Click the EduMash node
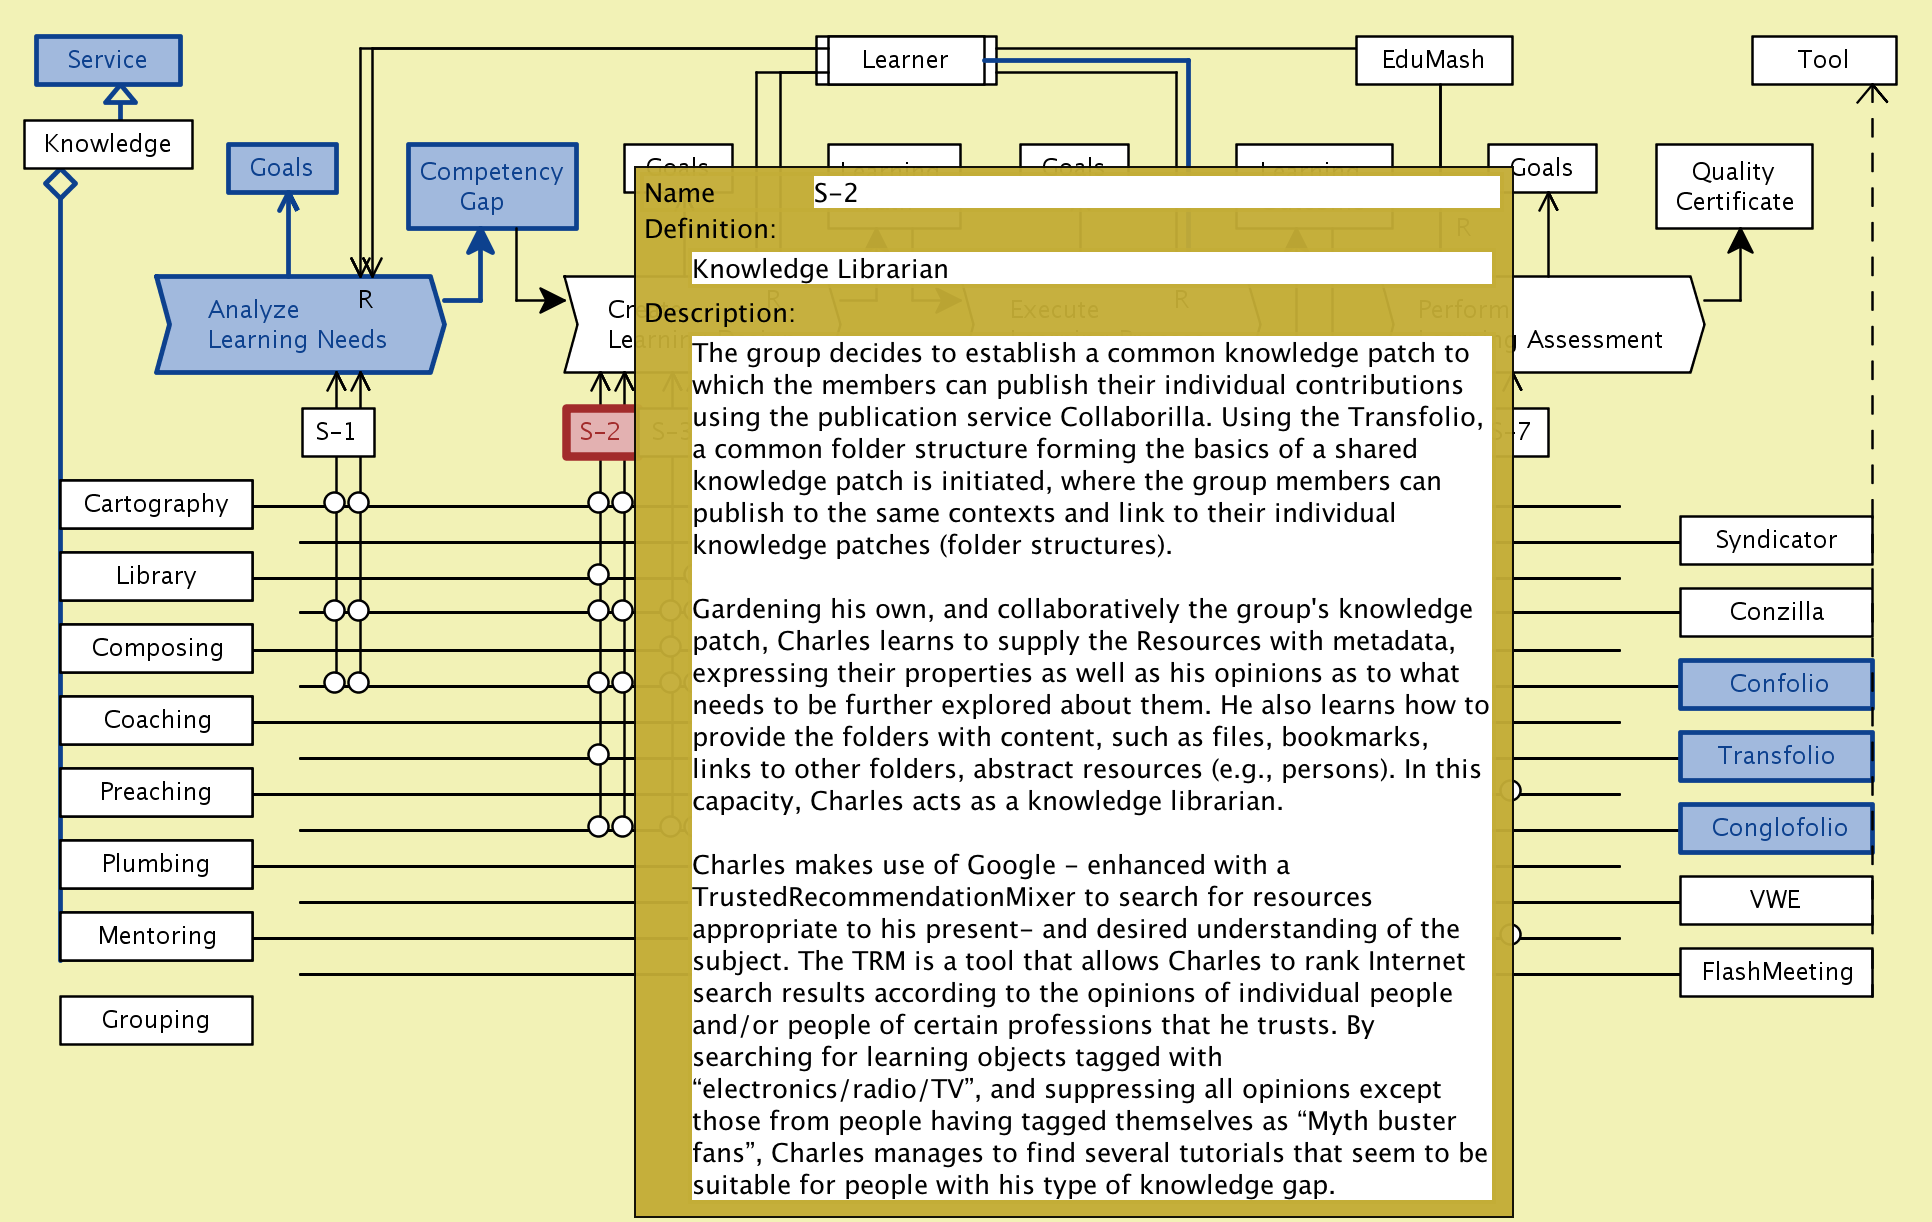The image size is (1932, 1222). (x=1432, y=60)
